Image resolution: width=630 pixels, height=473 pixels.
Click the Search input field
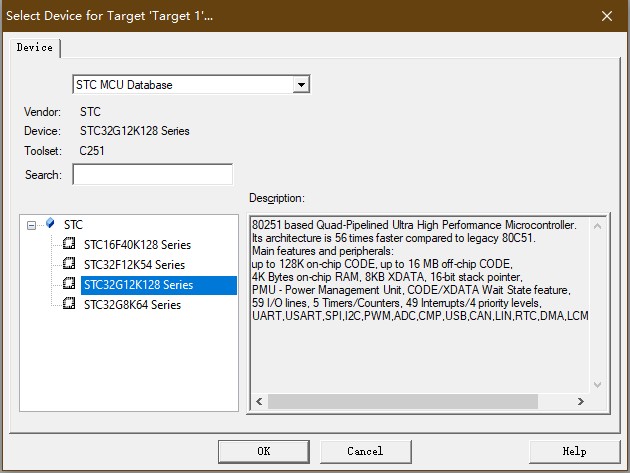tap(153, 174)
